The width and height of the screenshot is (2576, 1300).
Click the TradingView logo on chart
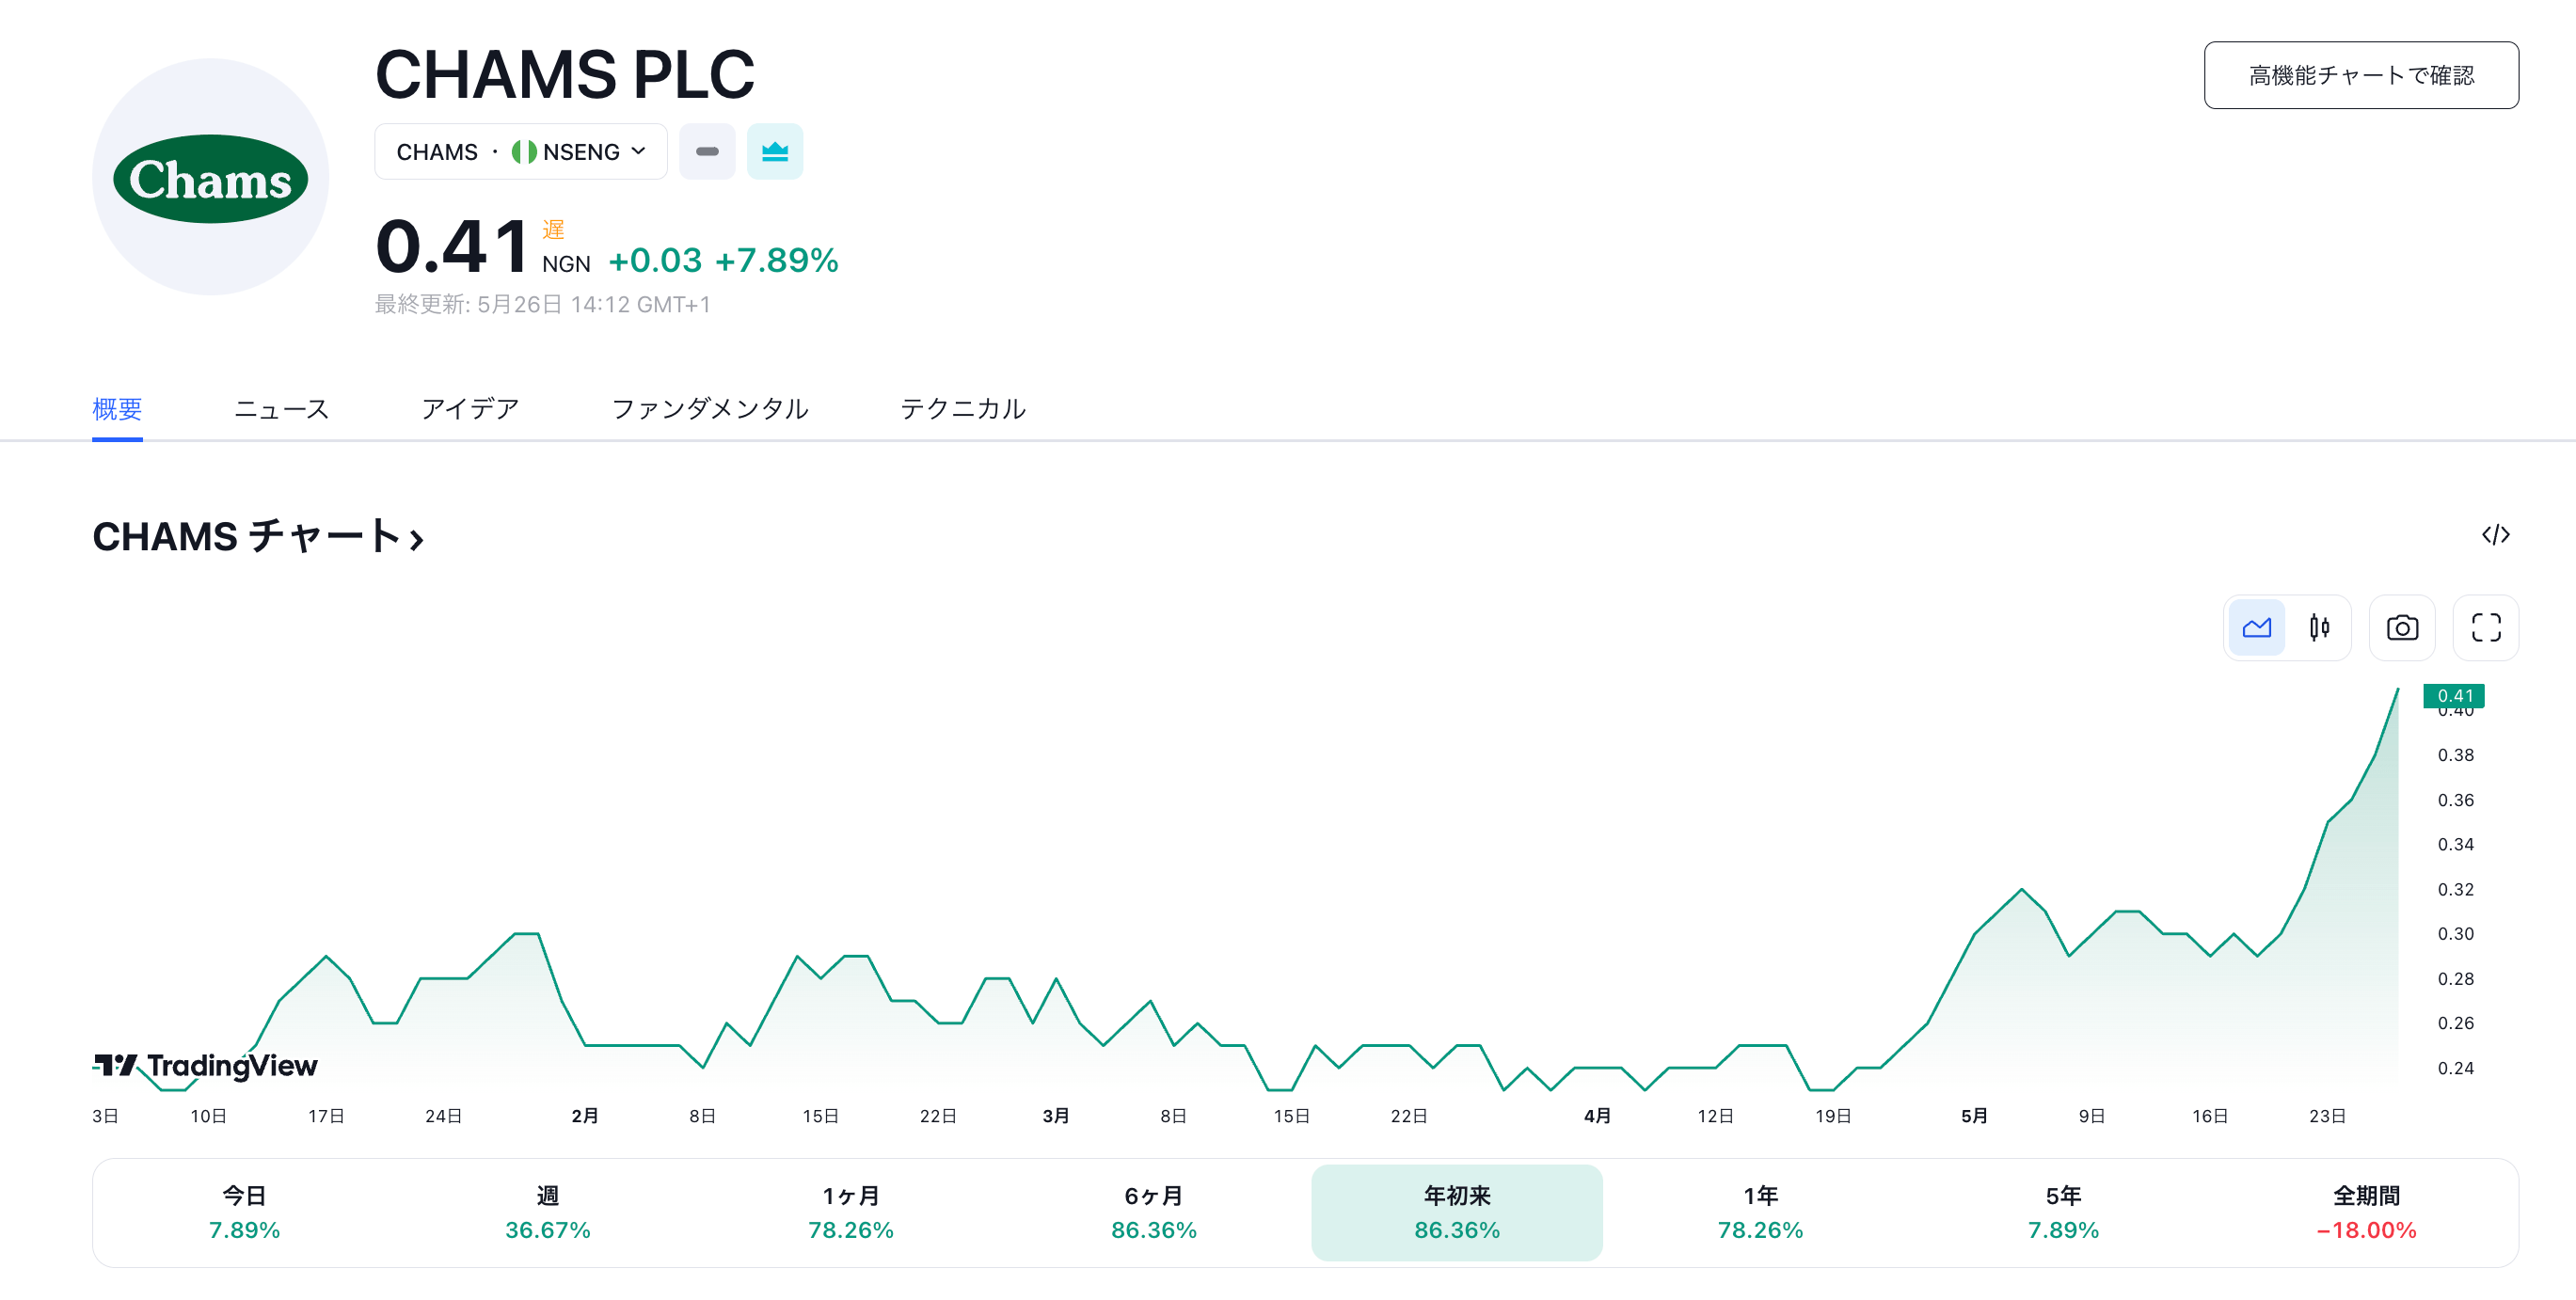[205, 1066]
